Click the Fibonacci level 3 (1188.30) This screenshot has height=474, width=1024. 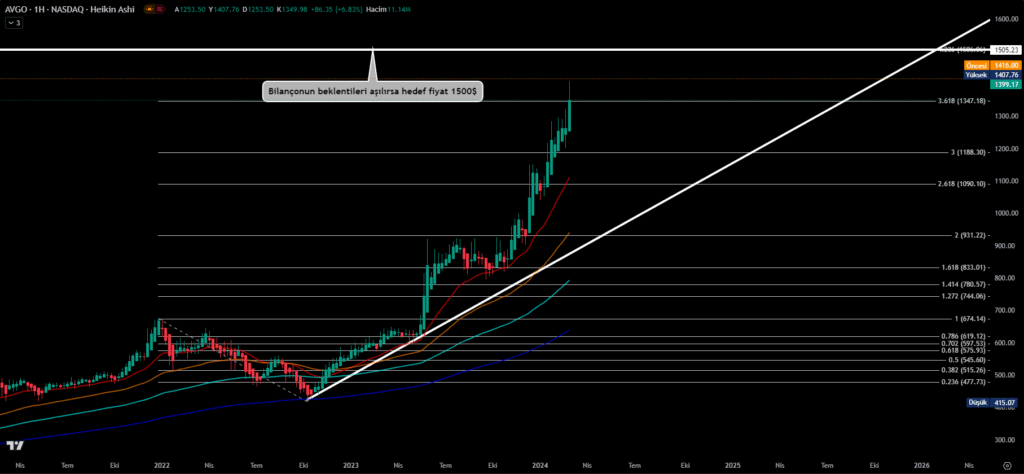click(x=970, y=152)
